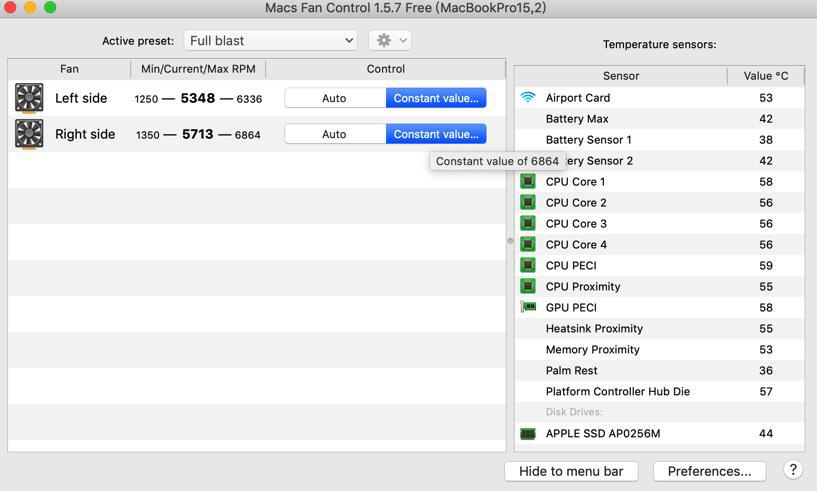Screen dimensions: 817x491
Task: Open the help question mark button
Action: coord(793,470)
